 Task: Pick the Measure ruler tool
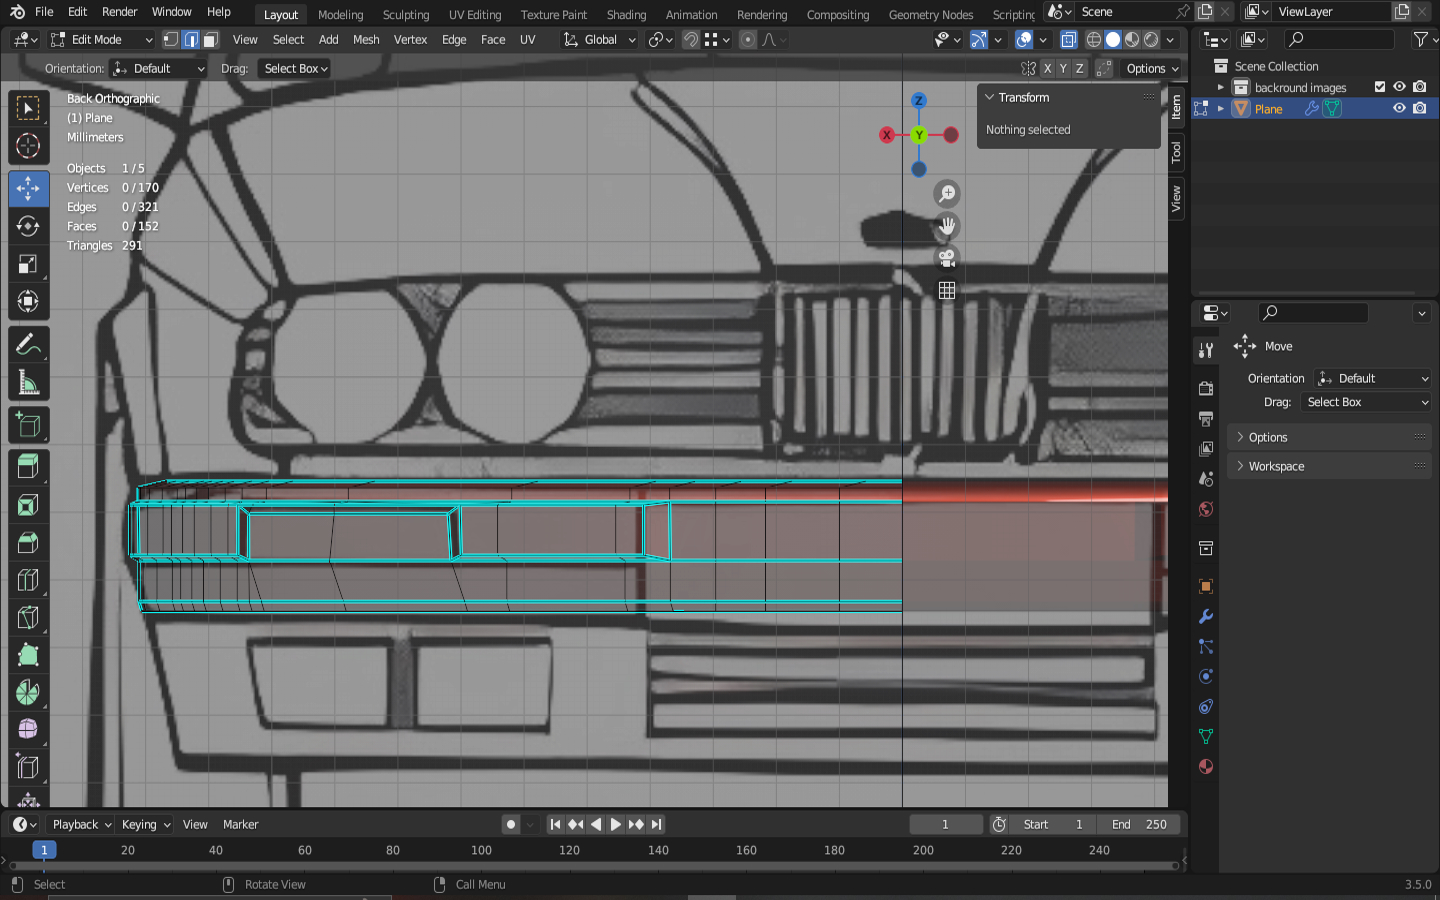28,384
